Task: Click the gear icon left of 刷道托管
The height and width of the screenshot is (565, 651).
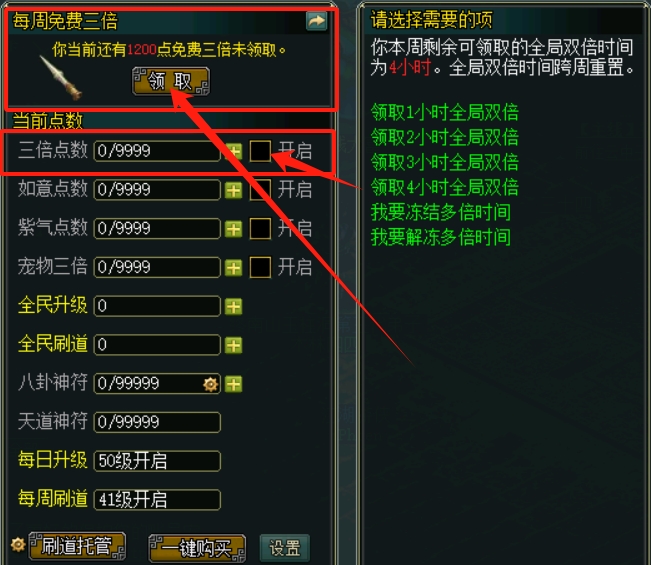Action: click(18, 544)
